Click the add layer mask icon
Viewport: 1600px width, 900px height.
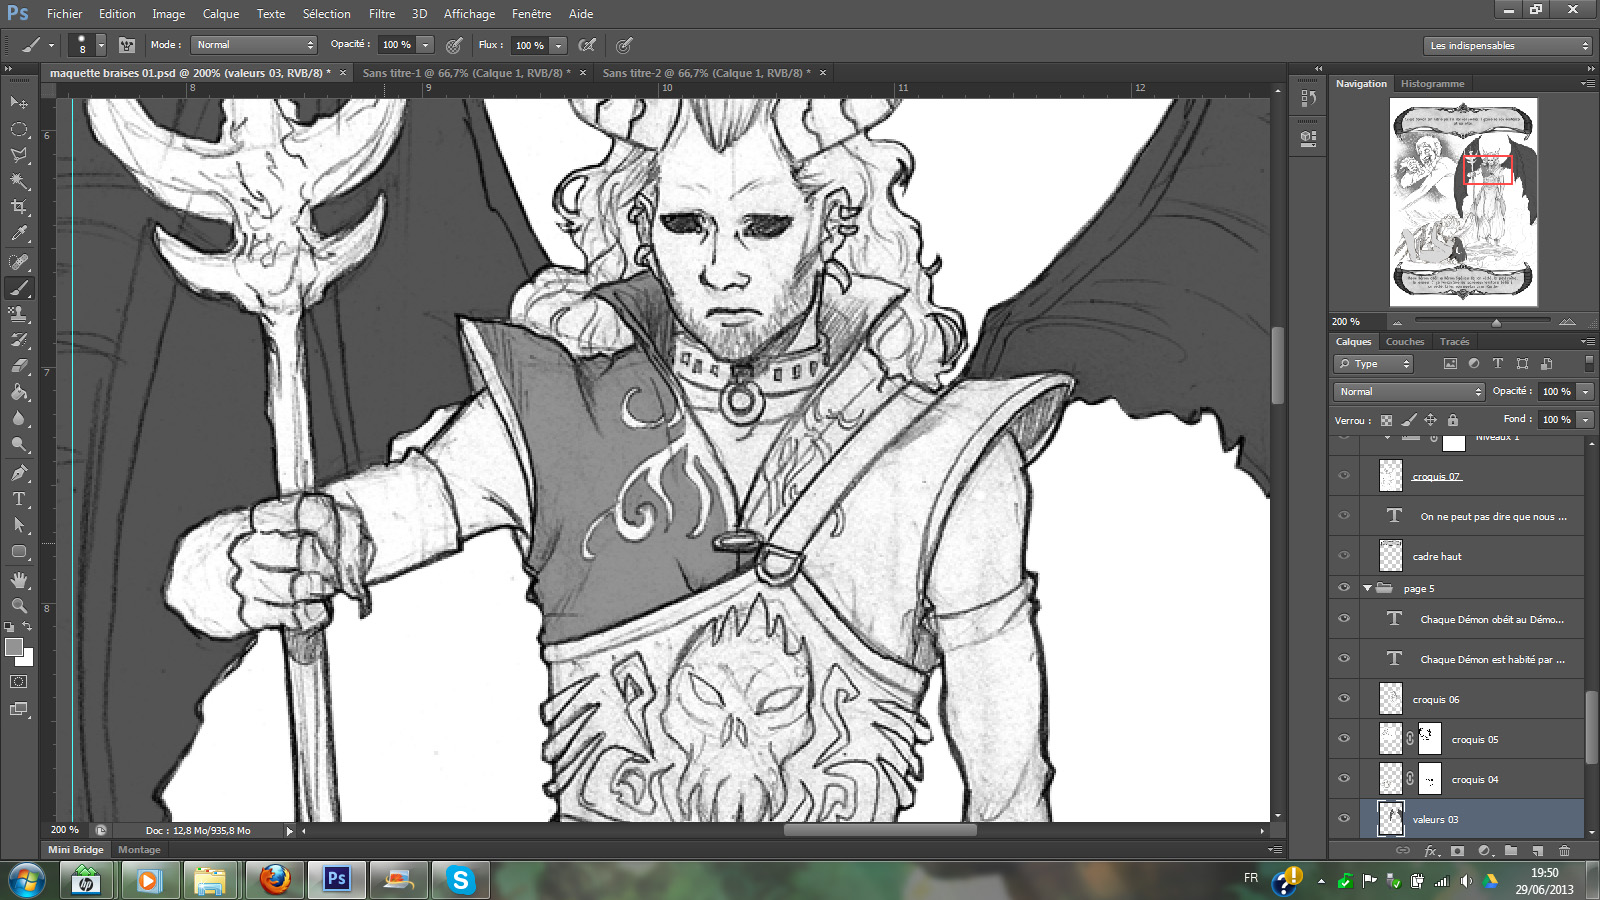coord(1457,851)
